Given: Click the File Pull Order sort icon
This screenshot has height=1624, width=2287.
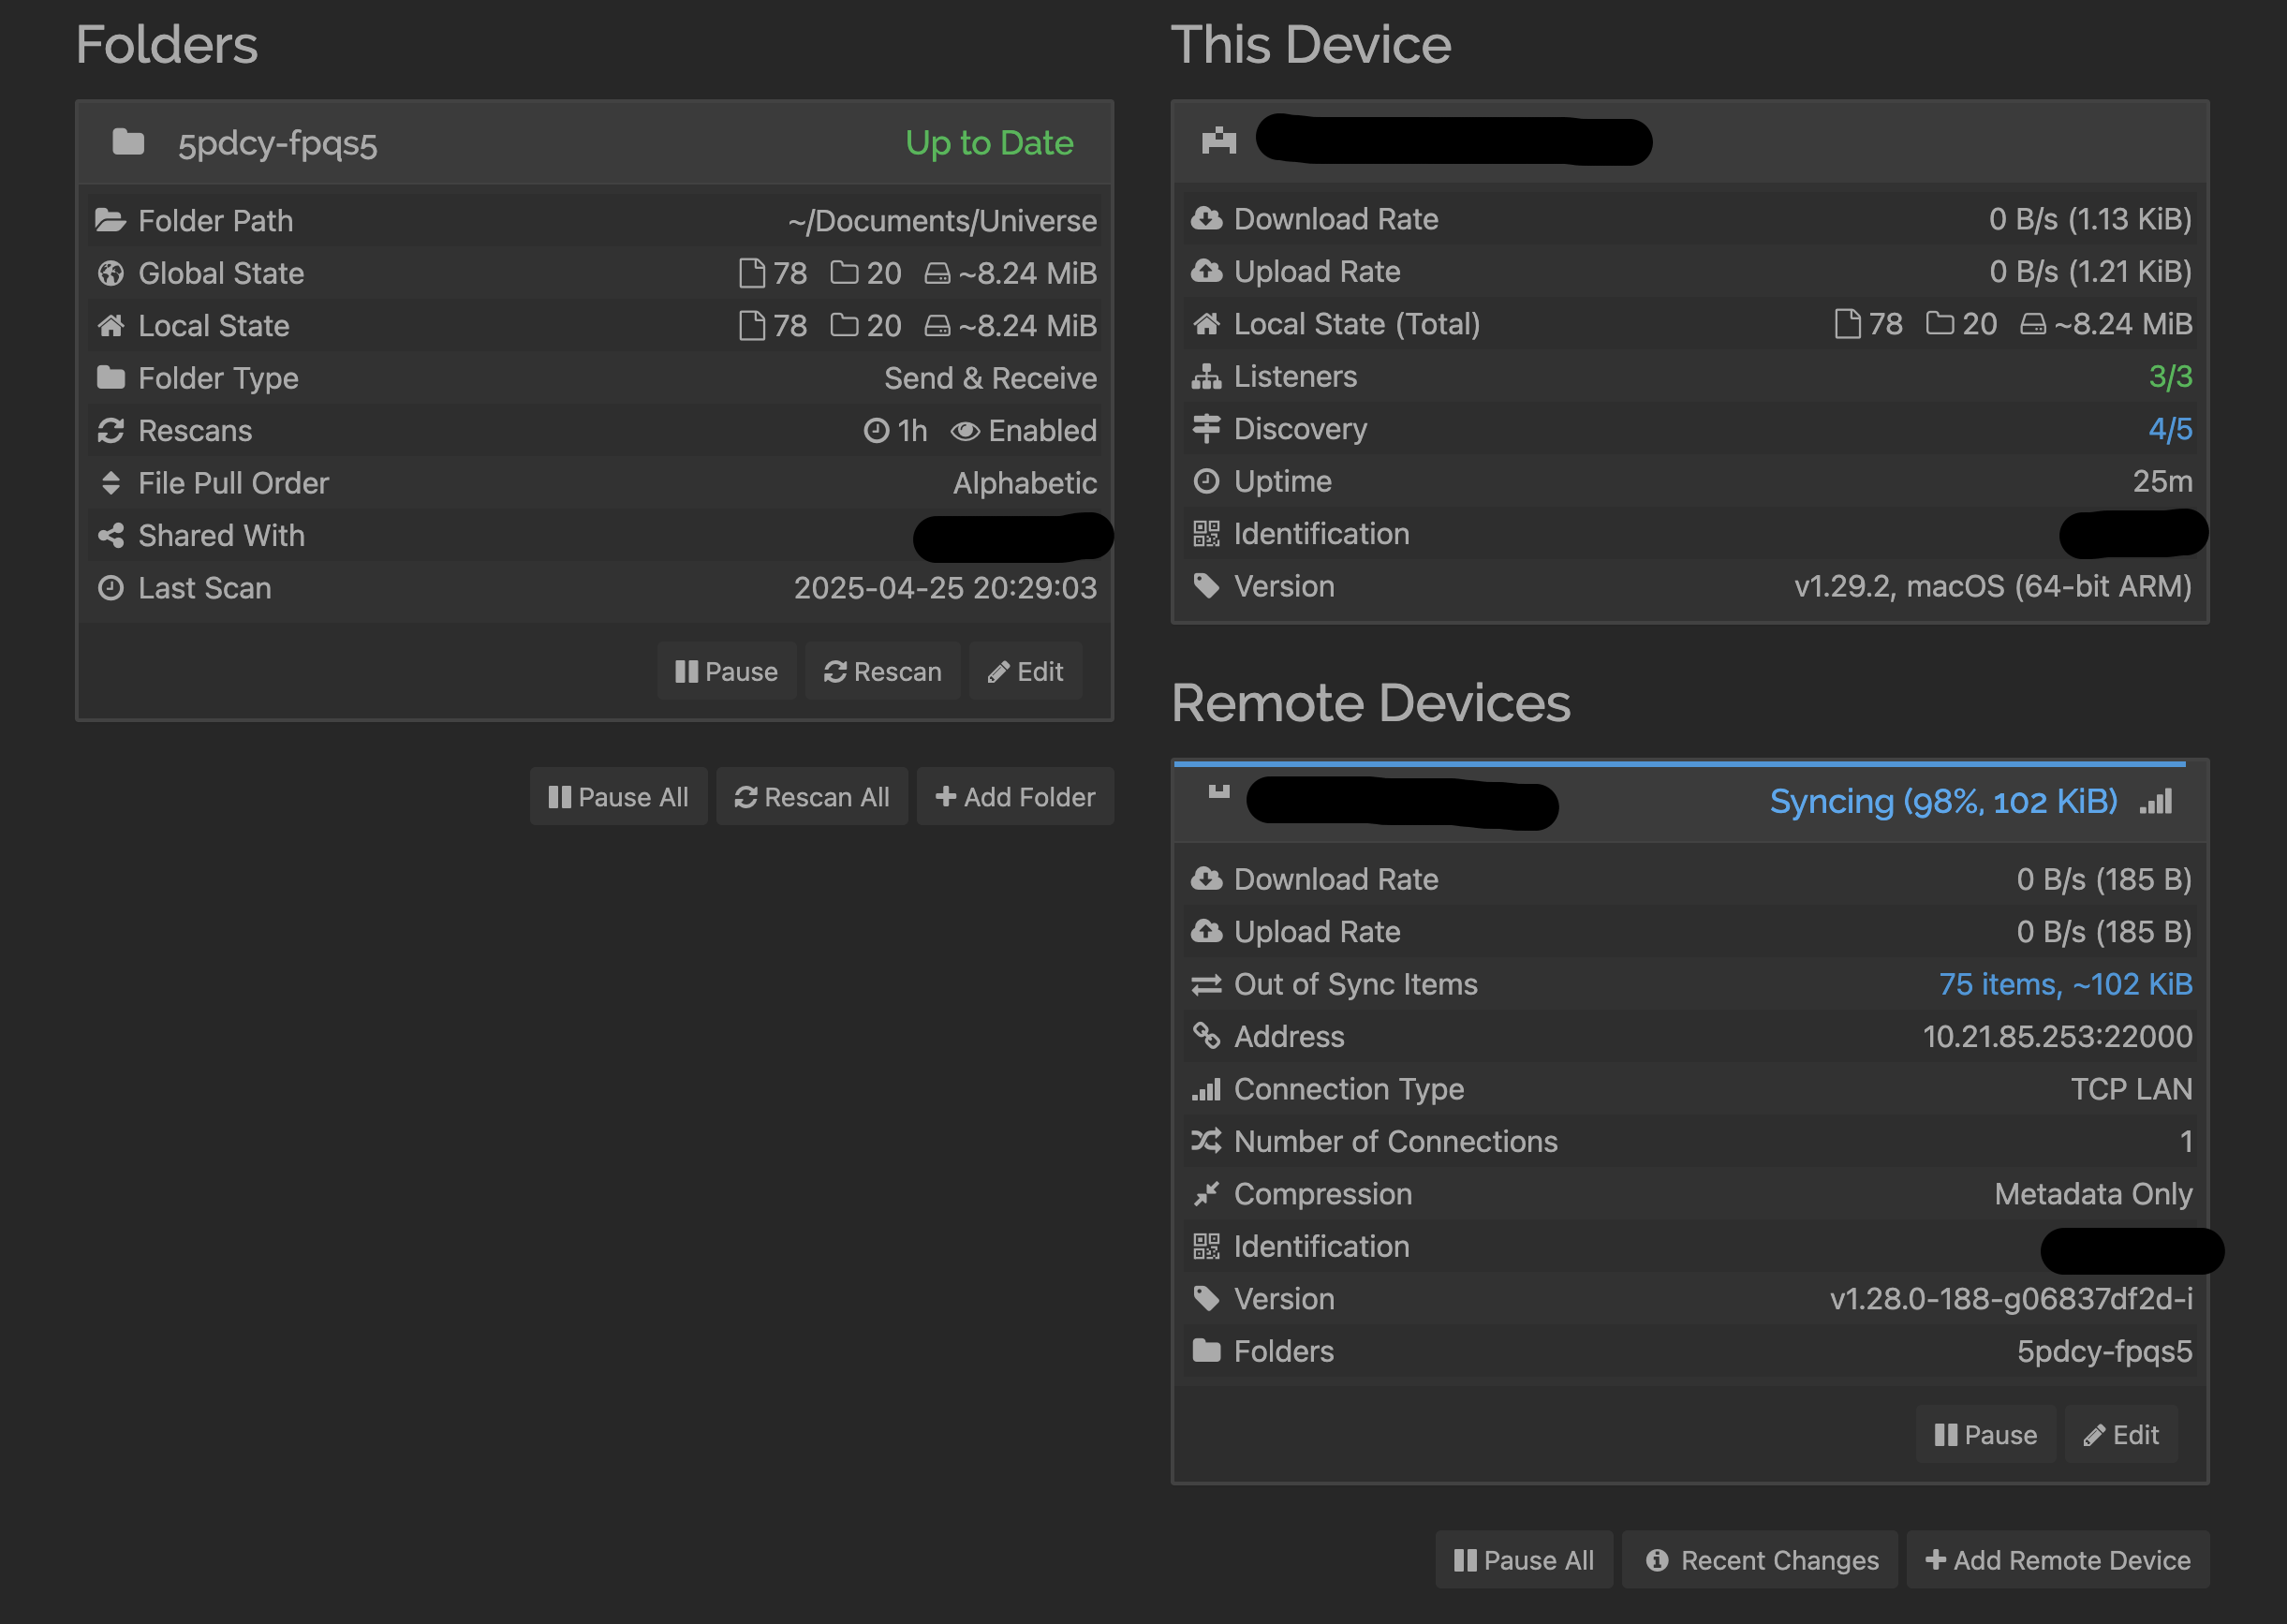Looking at the screenshot, I should tap(110, 483).
